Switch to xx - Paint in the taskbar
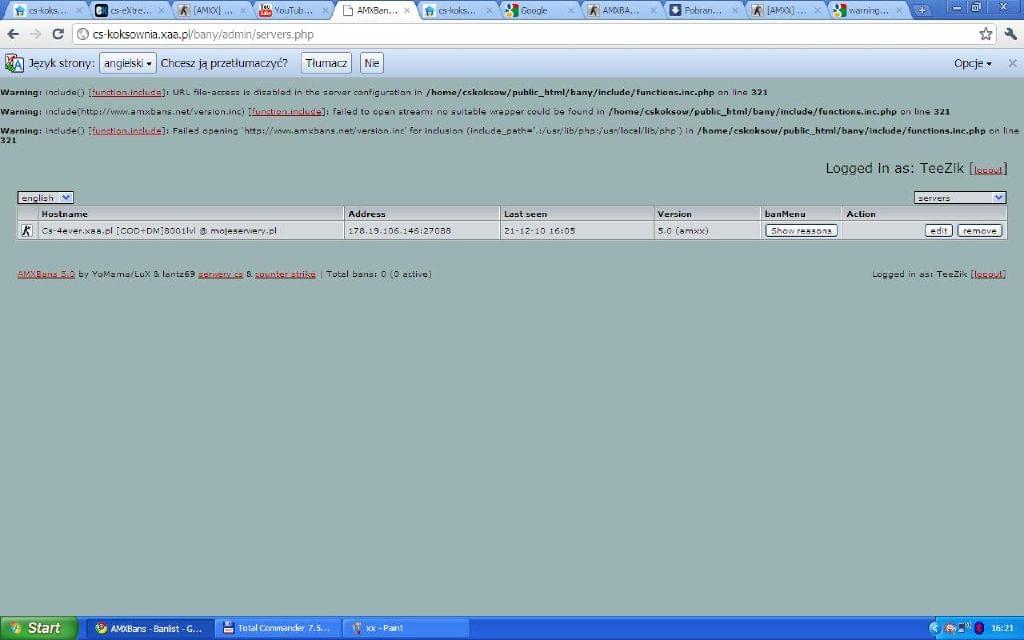Viewport: 1024px width, 640px height. 406,628
